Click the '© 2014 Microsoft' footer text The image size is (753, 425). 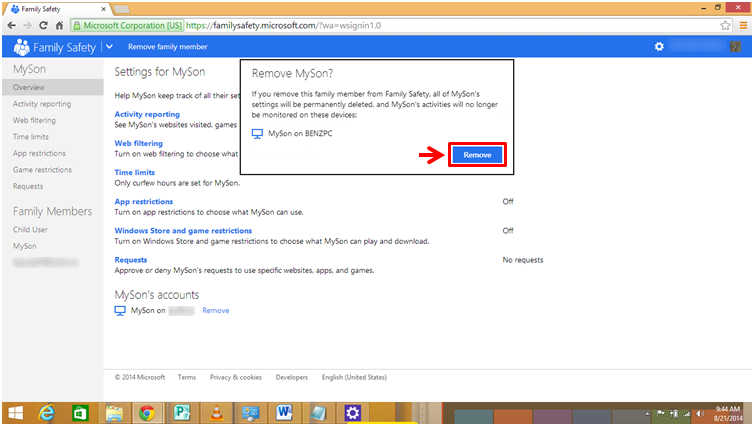pos(140,377)
